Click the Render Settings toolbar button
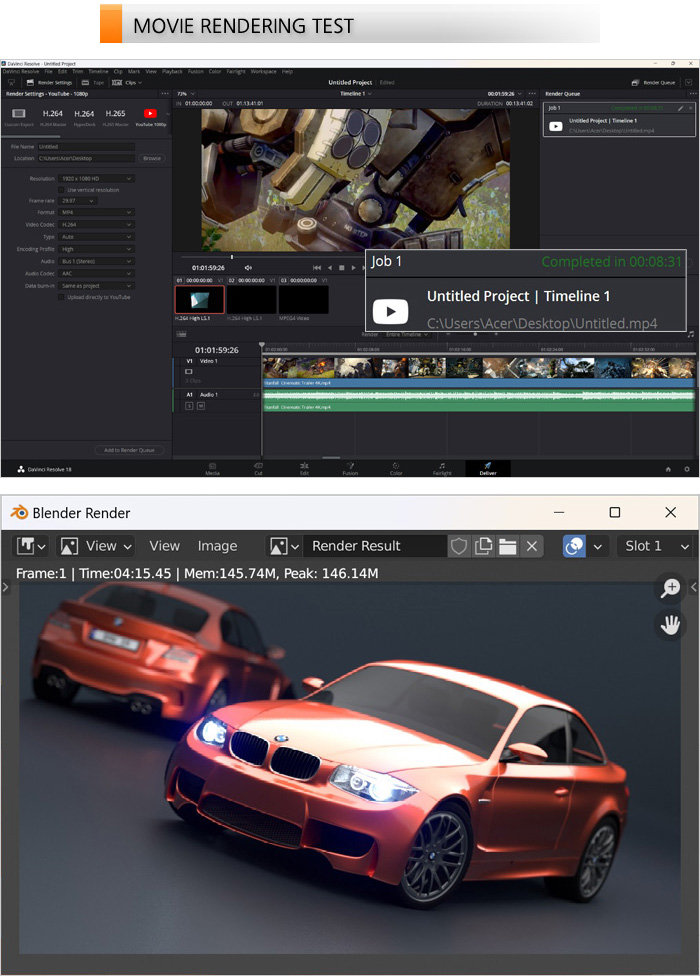Screen dimensions: 700x979 (49, 82)
